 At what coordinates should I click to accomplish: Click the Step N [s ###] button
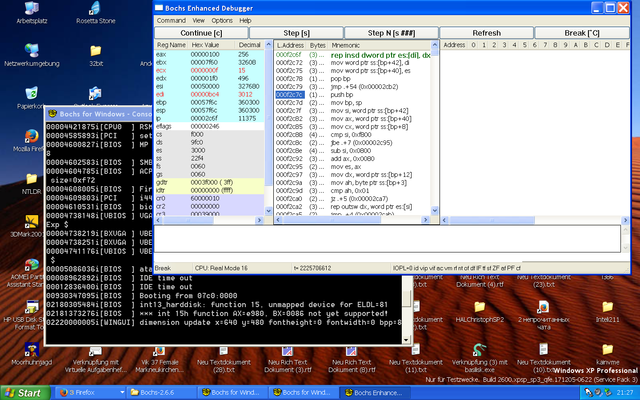(391, 33)
